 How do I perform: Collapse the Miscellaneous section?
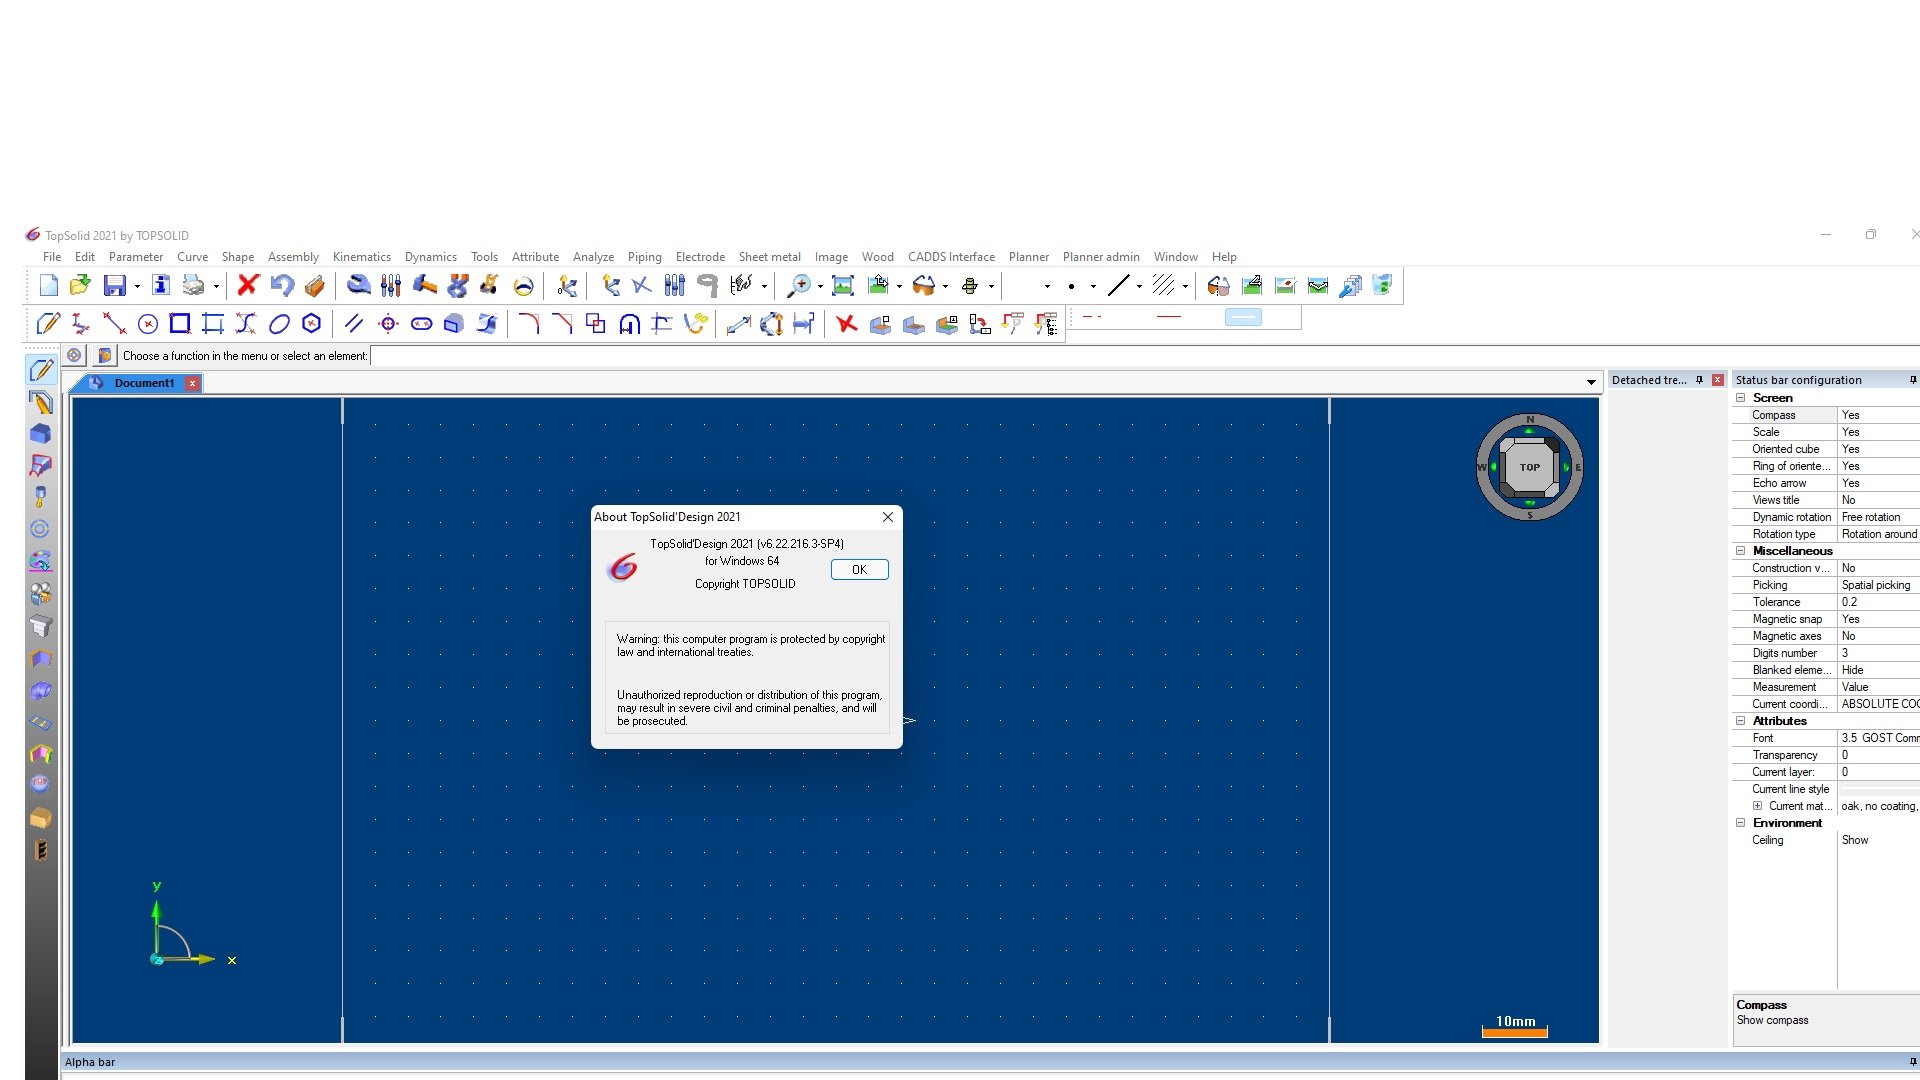1740,551
